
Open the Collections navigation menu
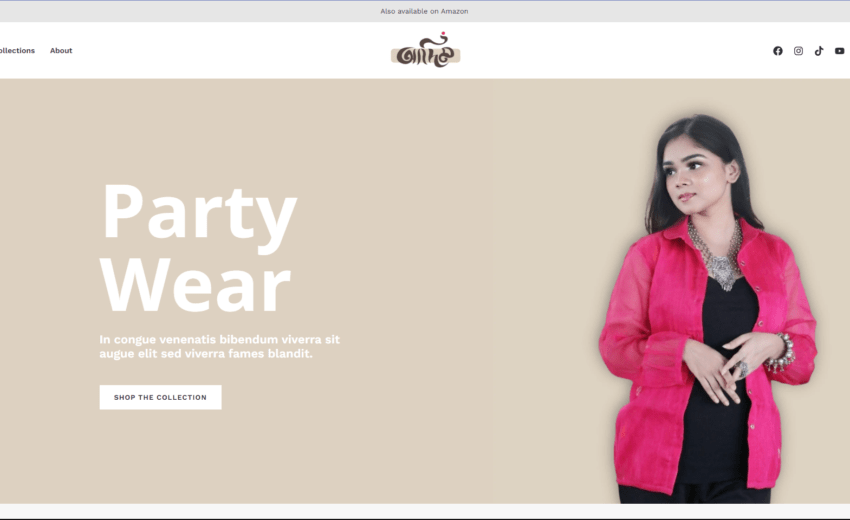click(17, 50)
